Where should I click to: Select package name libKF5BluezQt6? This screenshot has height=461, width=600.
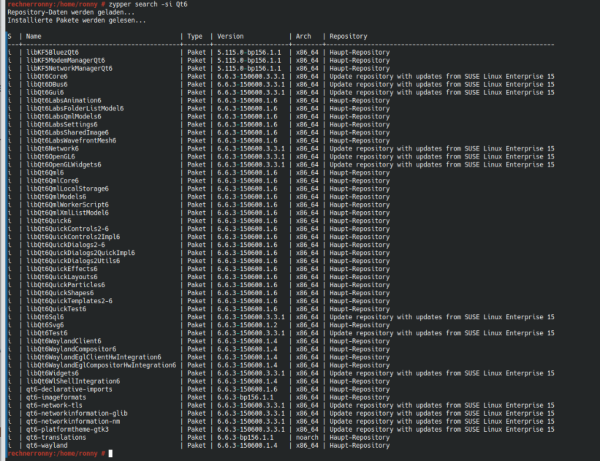coord(52,52)
